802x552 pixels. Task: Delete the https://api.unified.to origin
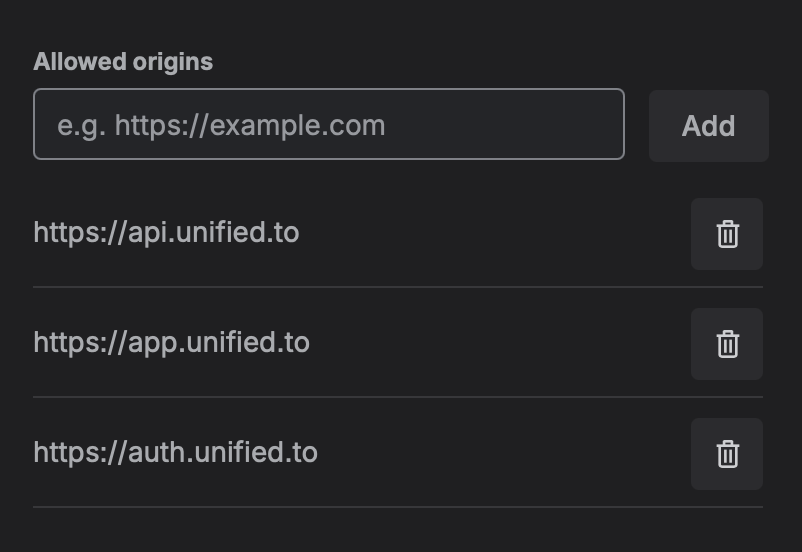coord(727,234)
